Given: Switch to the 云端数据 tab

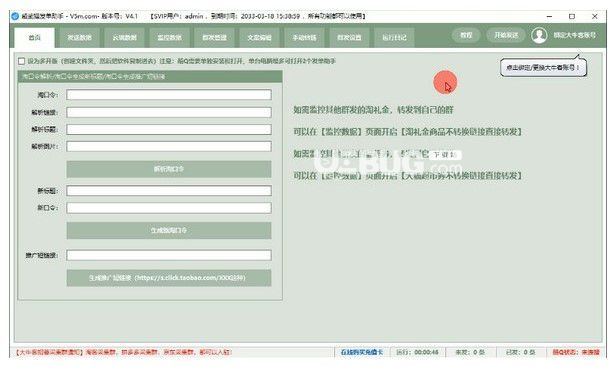Looking at the screenshot, I should pyautogui.click(x=125, y=38).
